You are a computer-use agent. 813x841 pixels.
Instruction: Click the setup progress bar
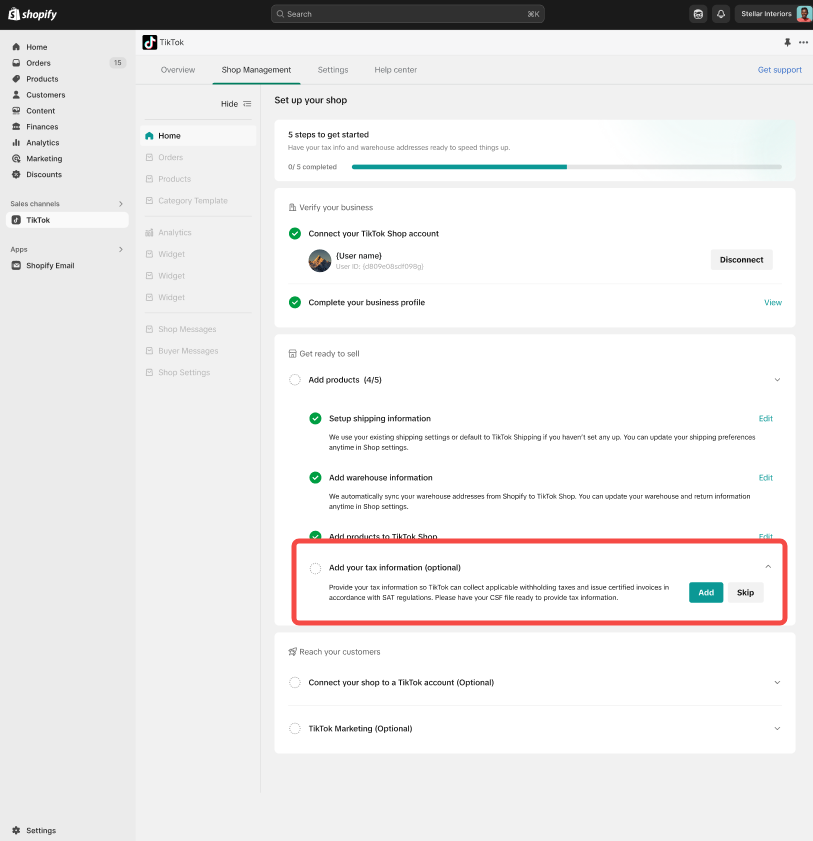566,167
